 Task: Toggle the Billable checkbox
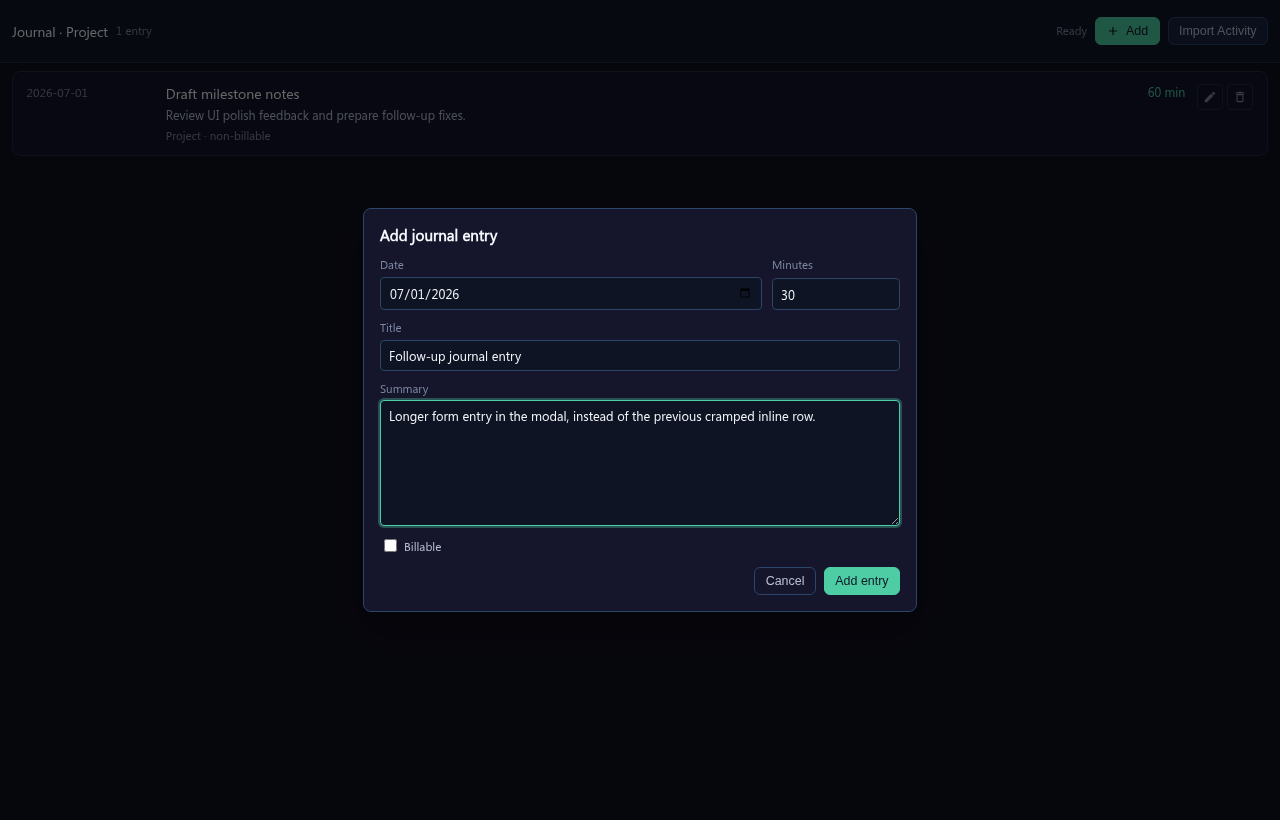click(390, 546)
